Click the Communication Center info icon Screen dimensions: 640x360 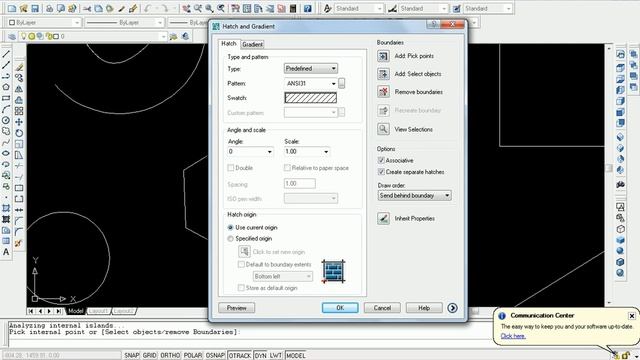pyautogui.click(x=502, y=316)
